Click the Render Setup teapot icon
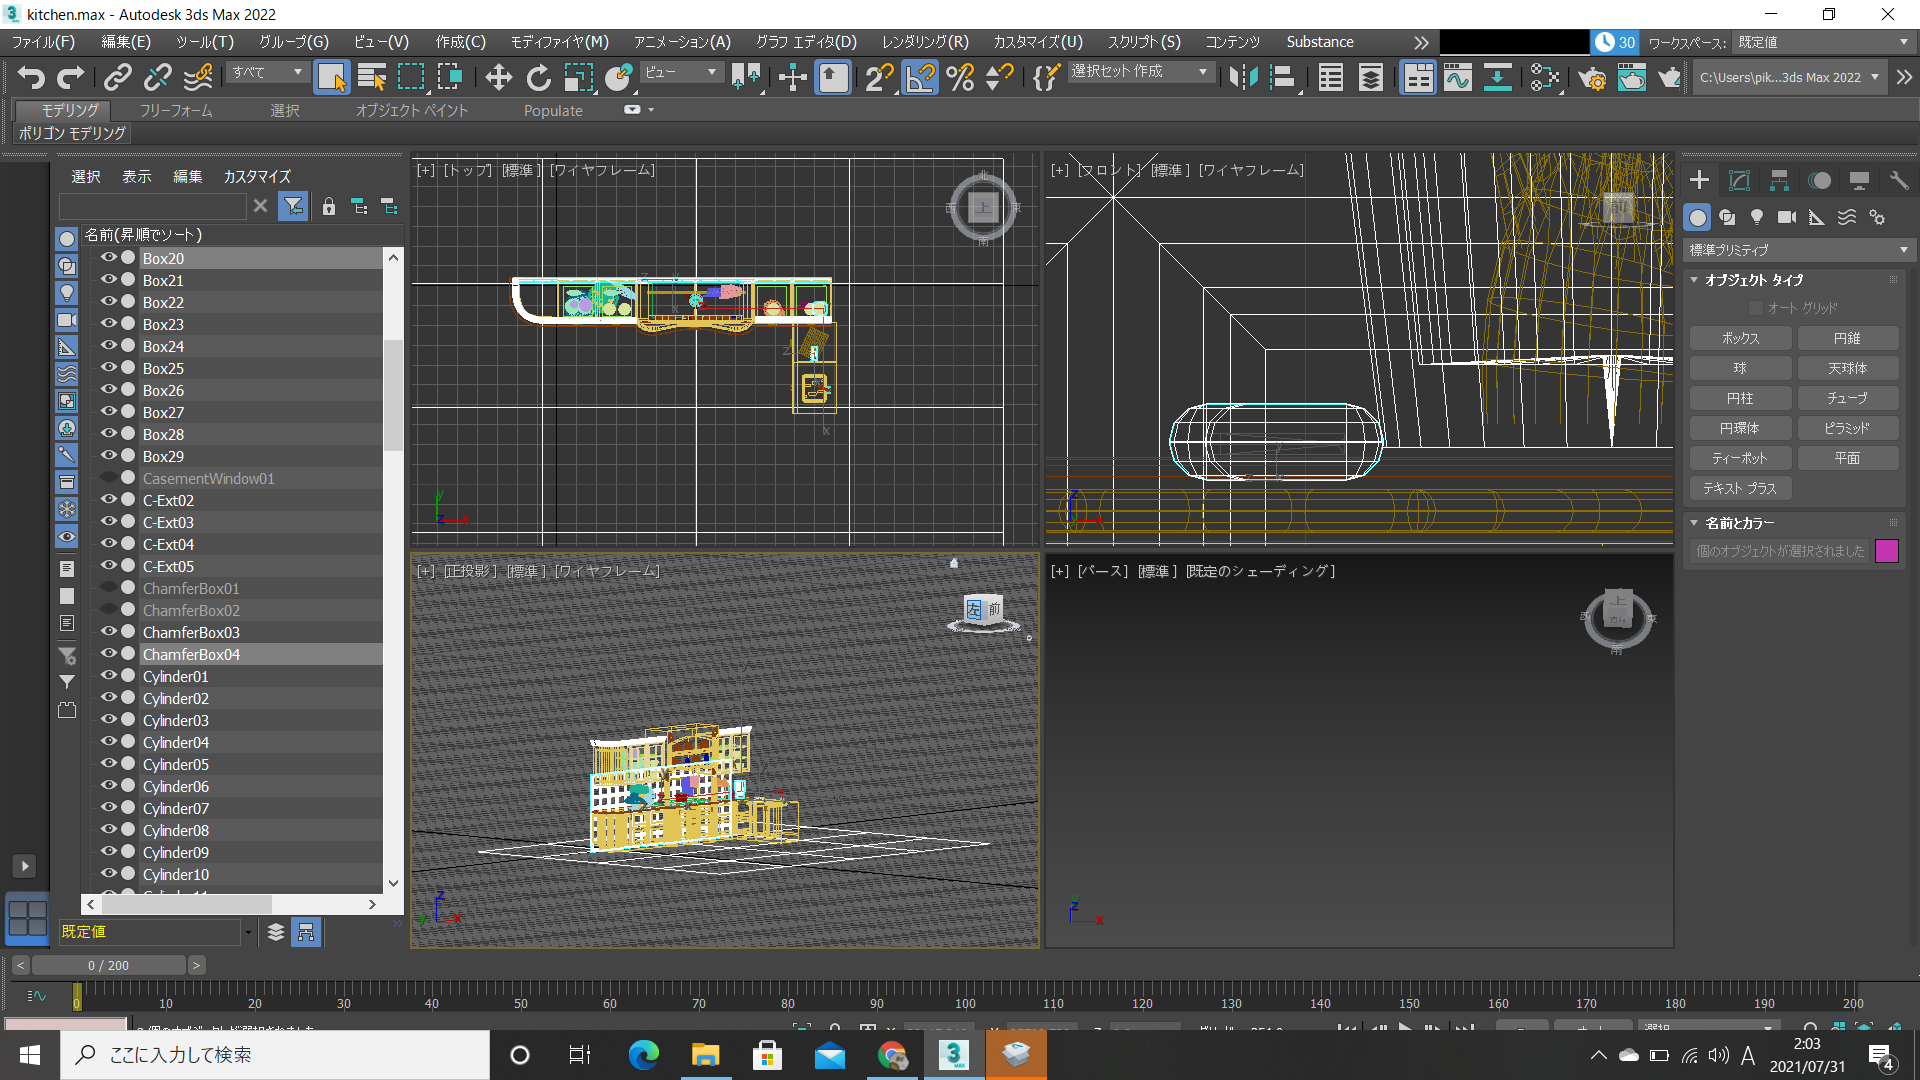 click(x=1591, y=77)
